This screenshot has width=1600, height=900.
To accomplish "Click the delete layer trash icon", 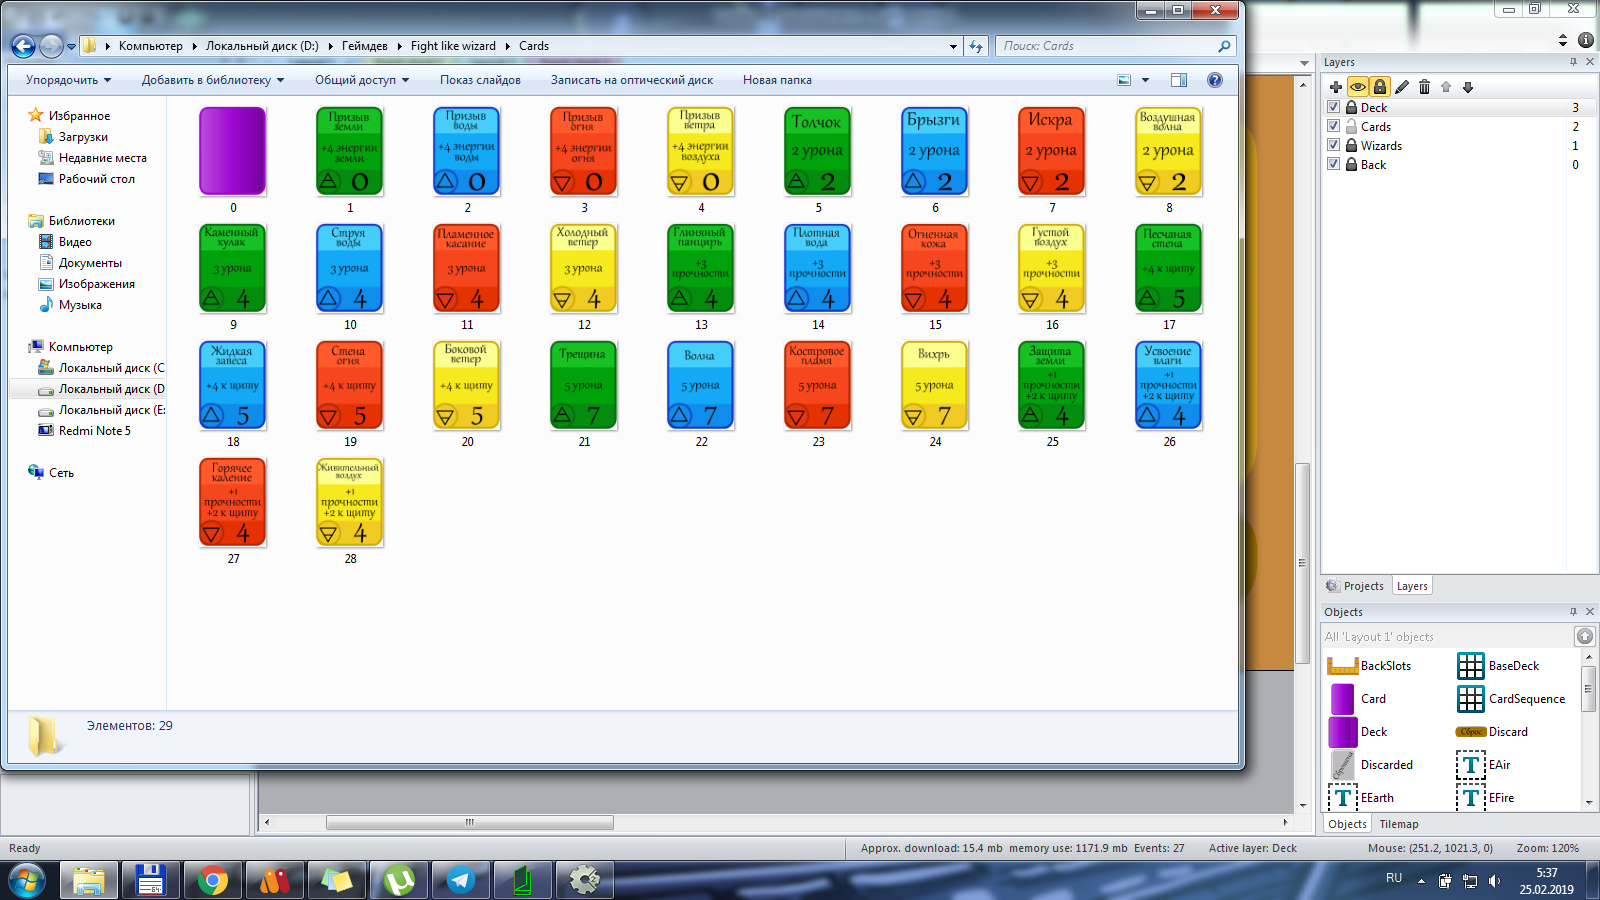I will 1424,87.
